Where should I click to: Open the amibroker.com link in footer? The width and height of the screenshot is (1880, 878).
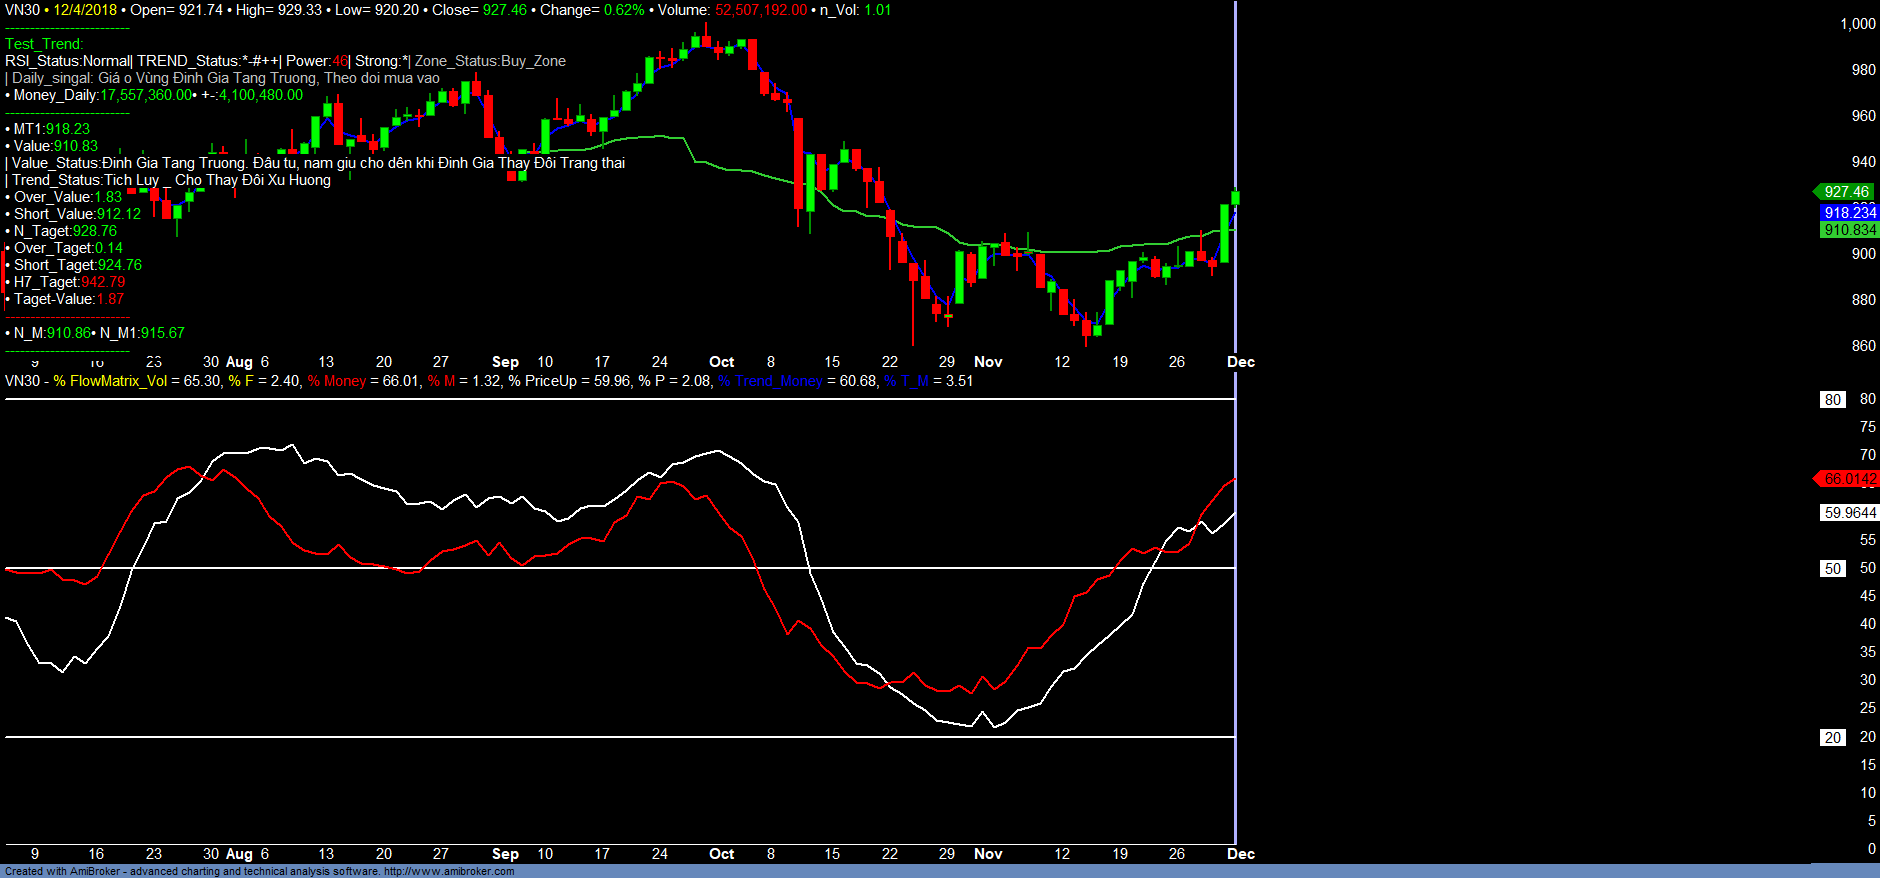coord(449,872)
